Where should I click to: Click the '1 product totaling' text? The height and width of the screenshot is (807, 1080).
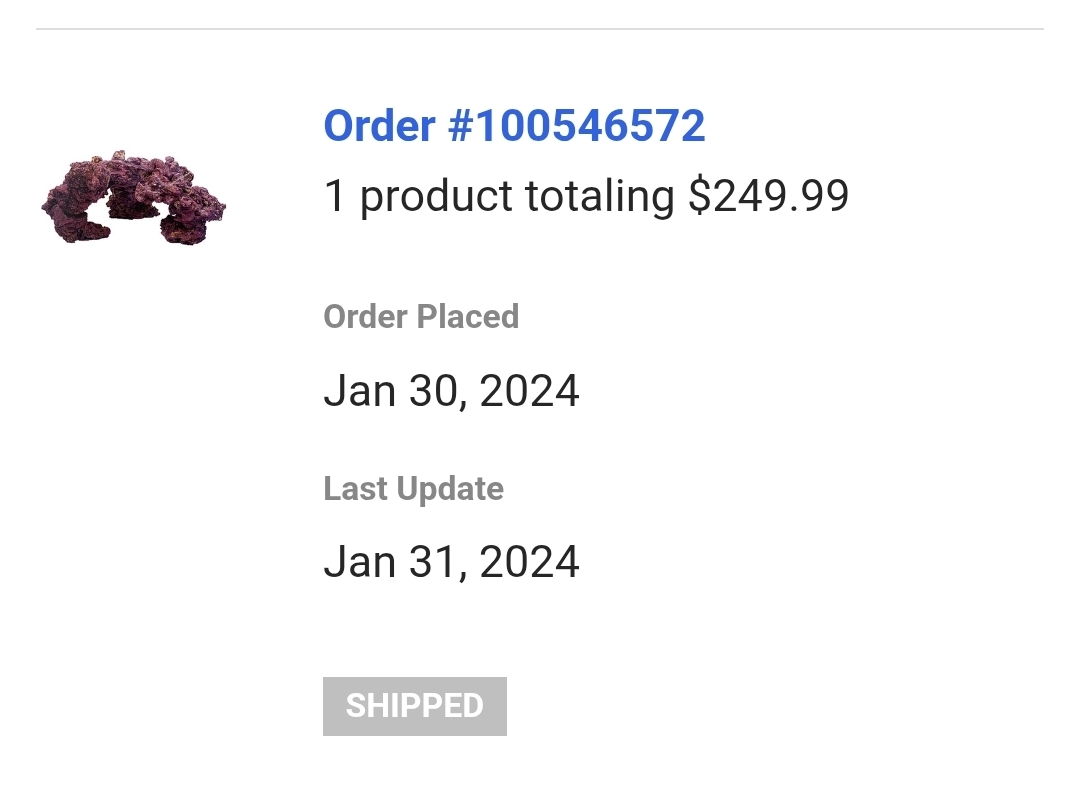click(499, 196)
